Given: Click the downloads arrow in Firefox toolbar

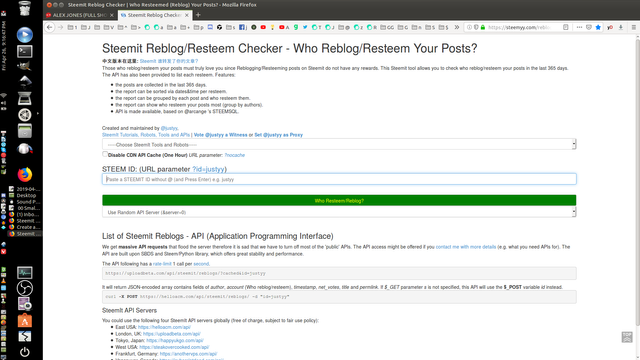Looking at the screenshot, I should point(621,27).
